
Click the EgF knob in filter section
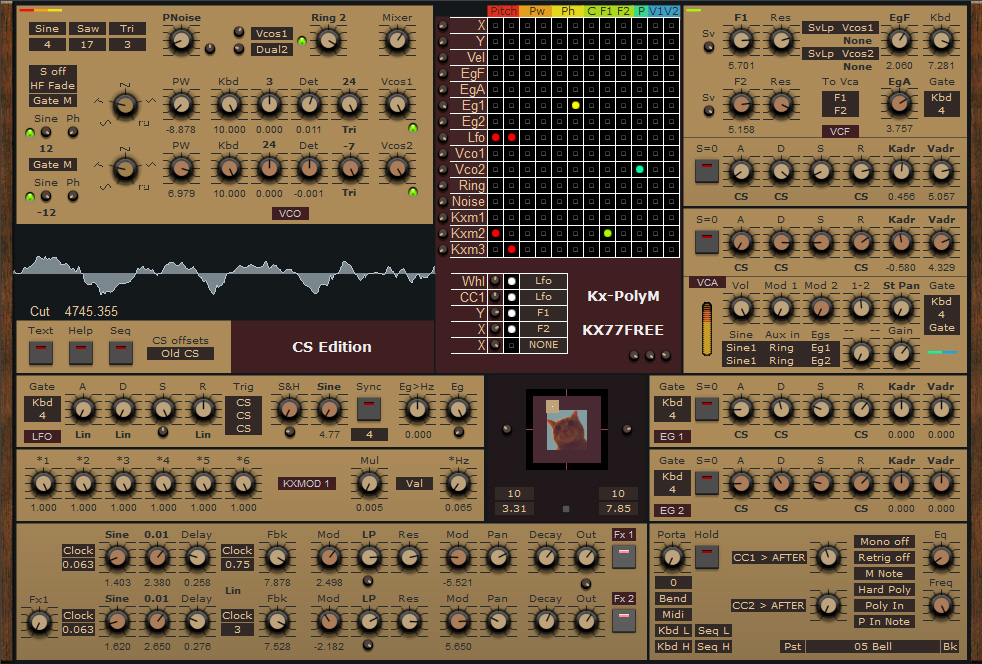coord(899,41)
